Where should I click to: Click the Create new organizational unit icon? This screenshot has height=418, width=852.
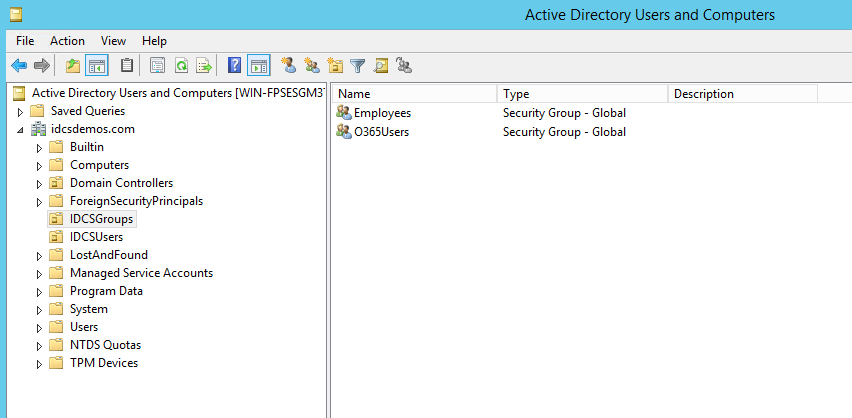coord(335,66)
